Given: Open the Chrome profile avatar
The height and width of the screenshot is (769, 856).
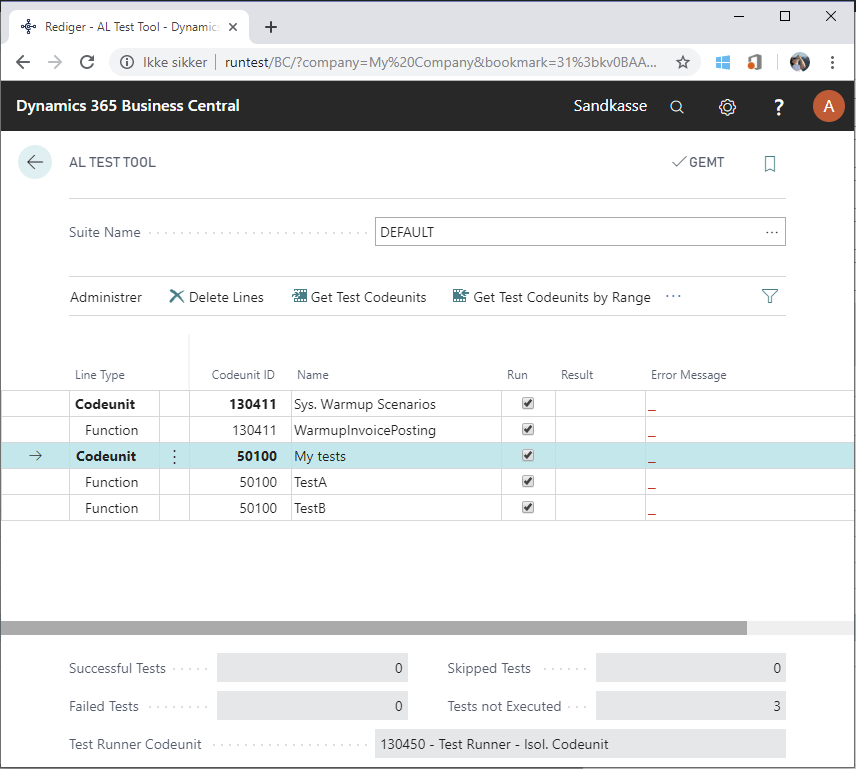Looking at the screenshot, I should pos(800,62).
